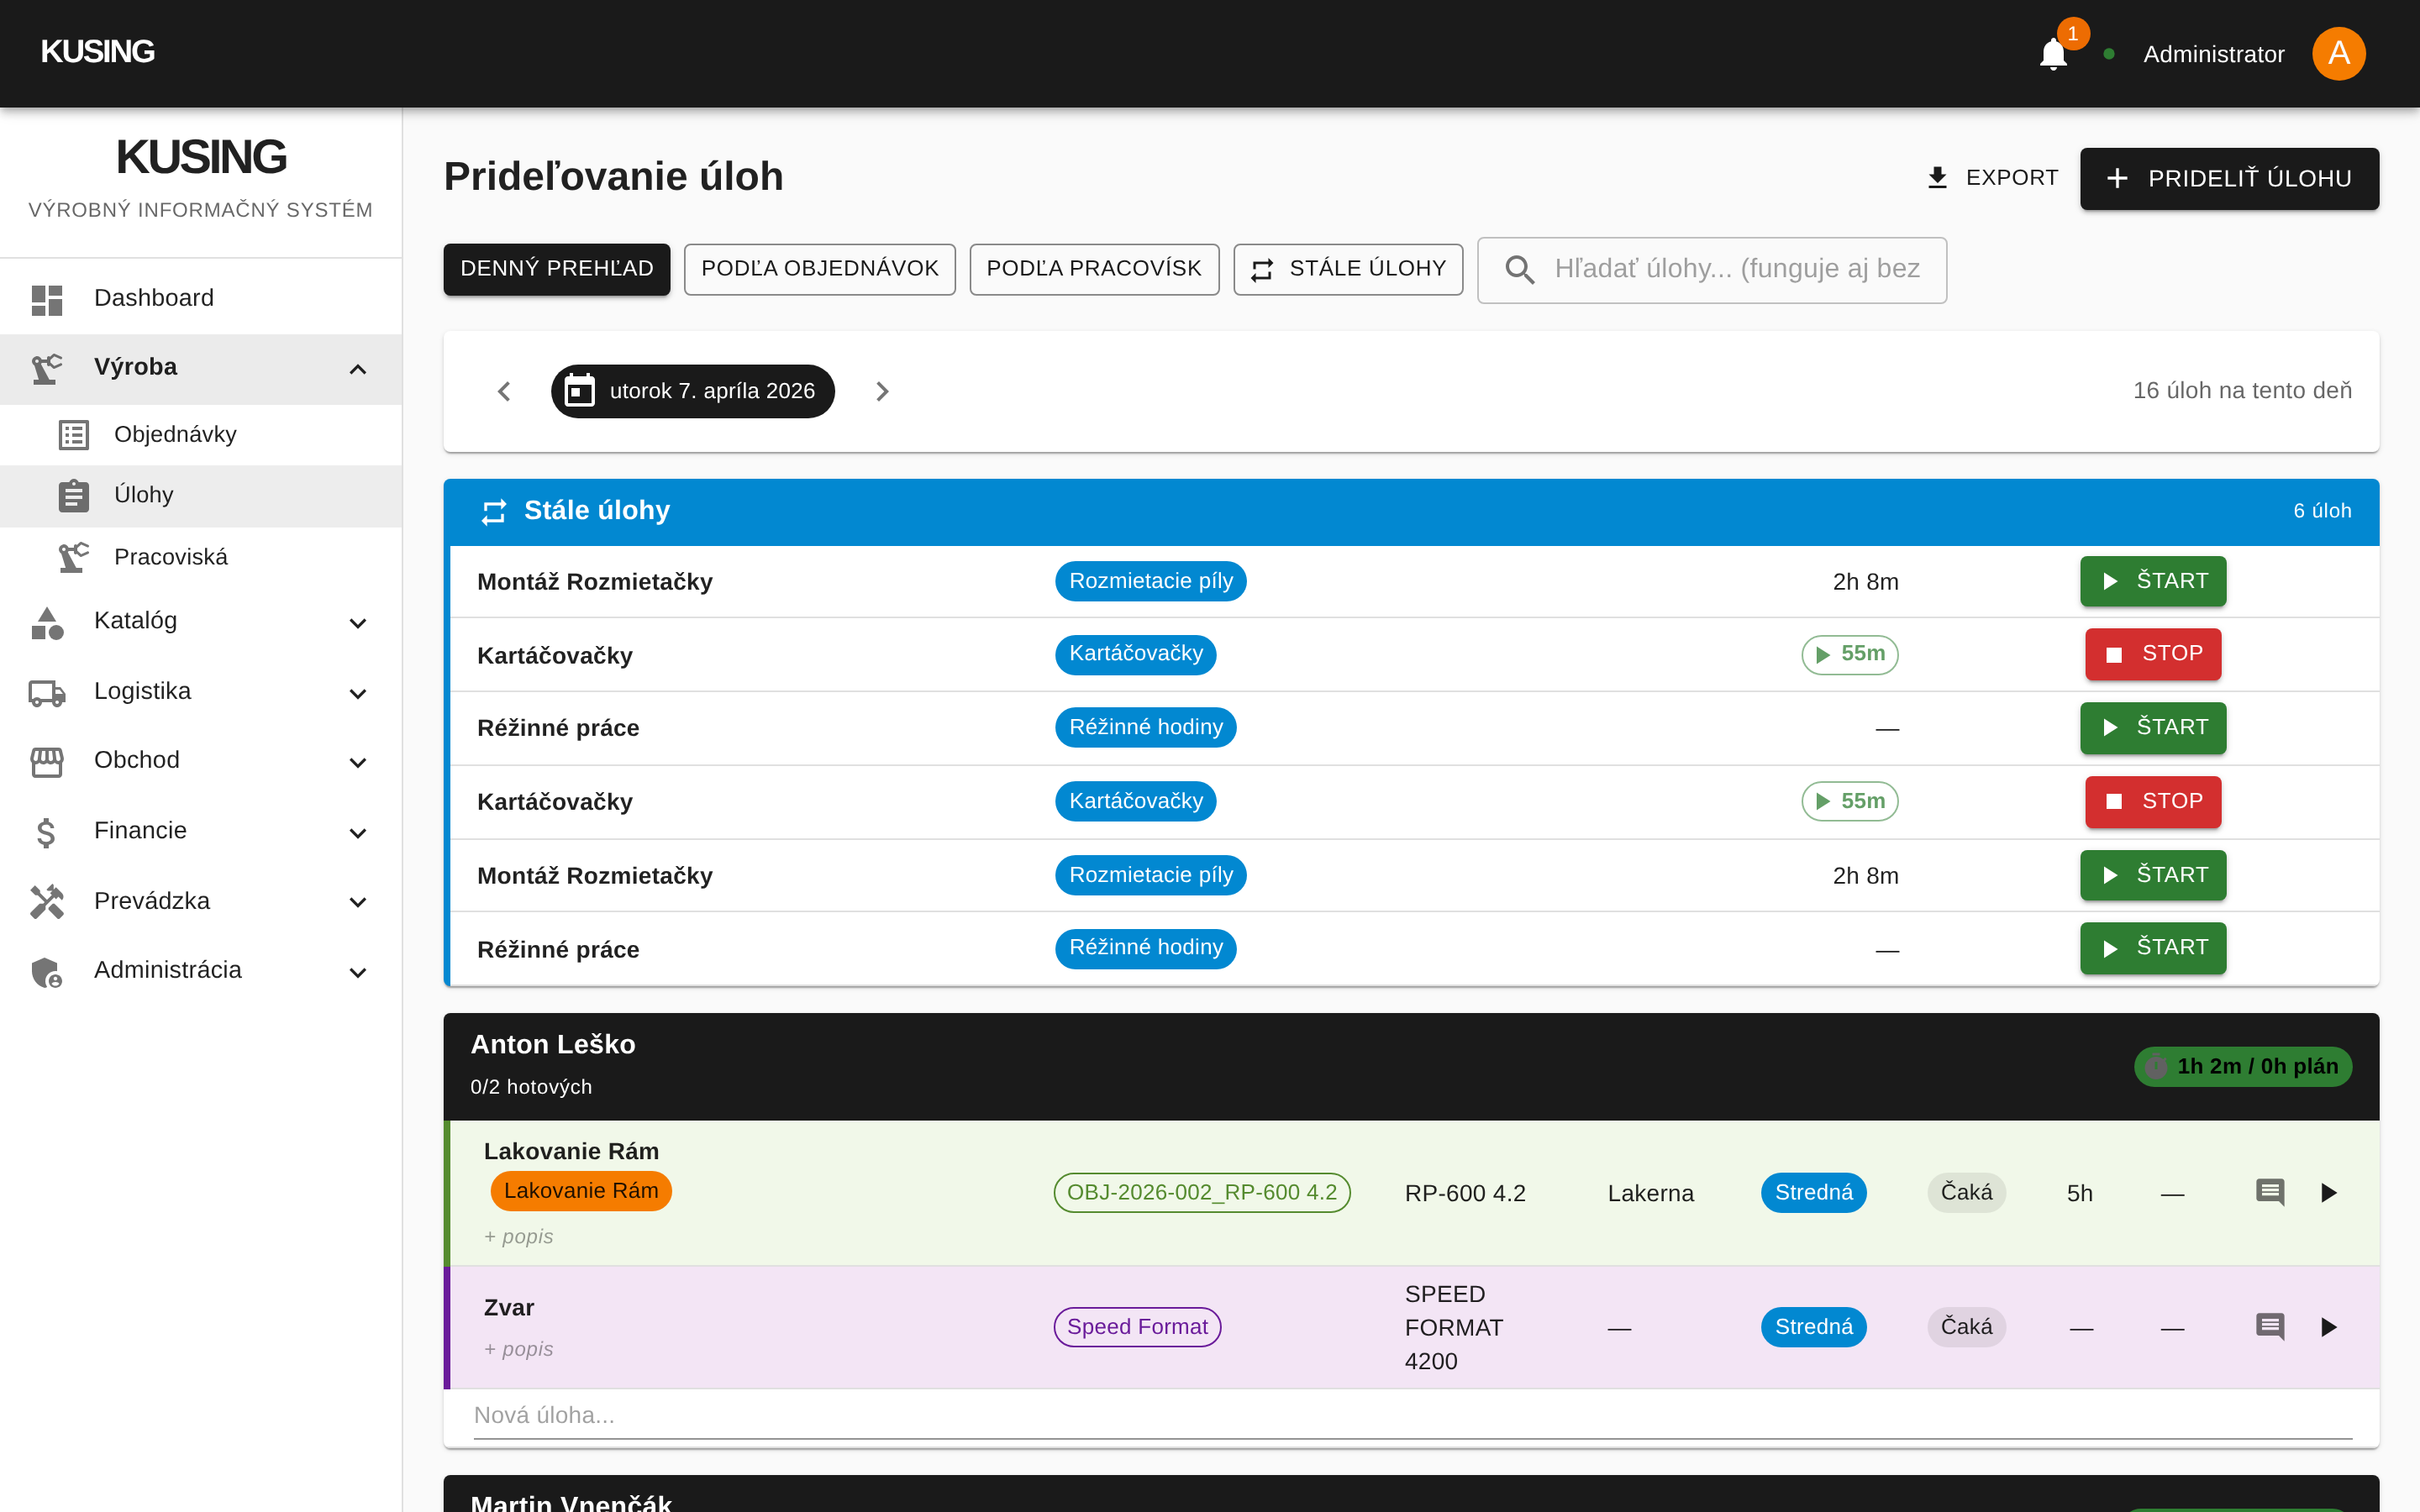The image size is (2420, 1512).
Task: Click the KUSING logo in top bar
Action: [x=97, y=51]
